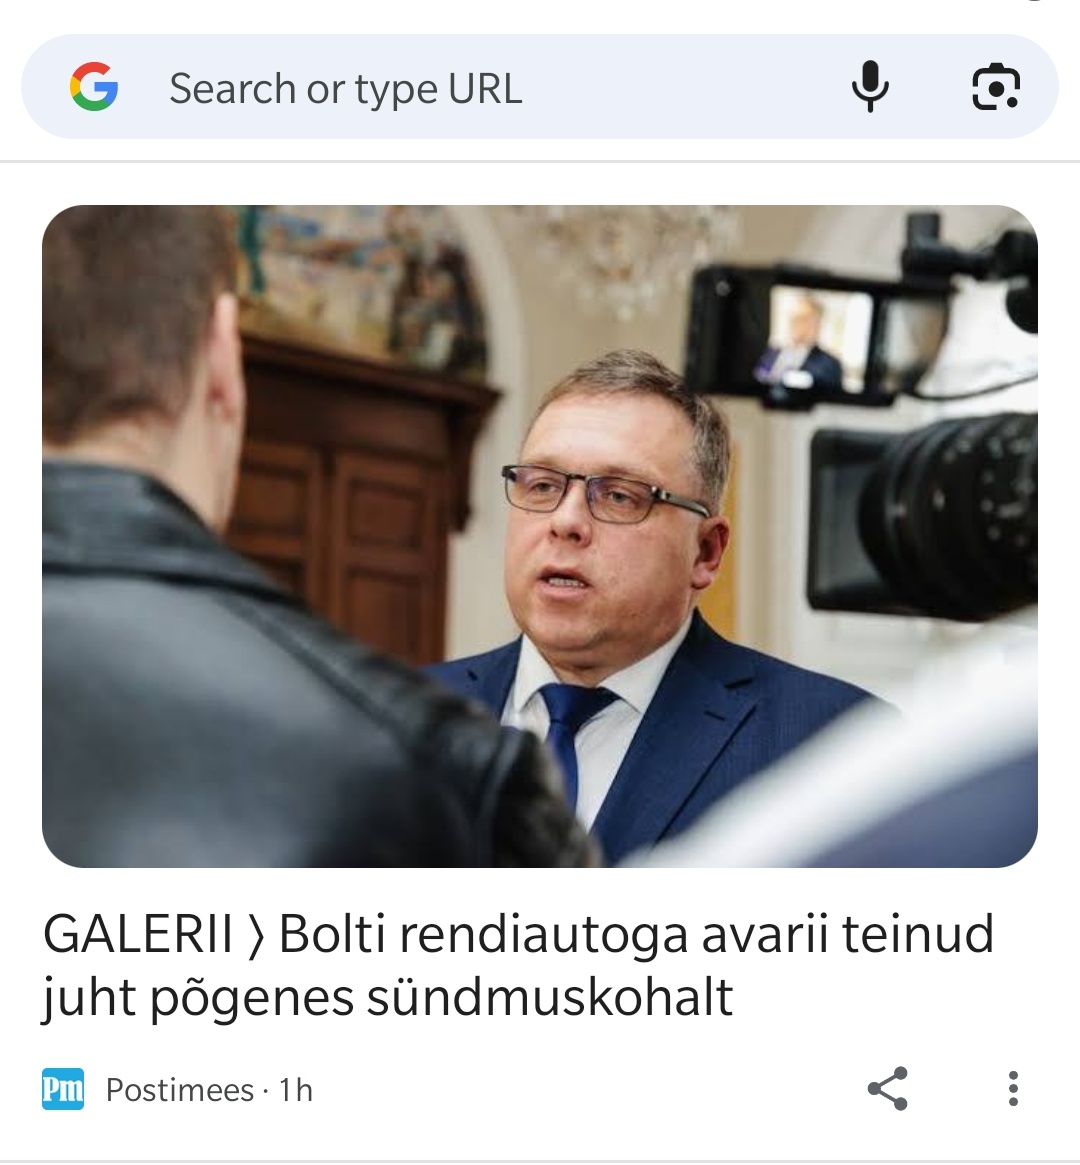Open the three-dot article options menu

pyautogui.click(x=1013, y=1088)
